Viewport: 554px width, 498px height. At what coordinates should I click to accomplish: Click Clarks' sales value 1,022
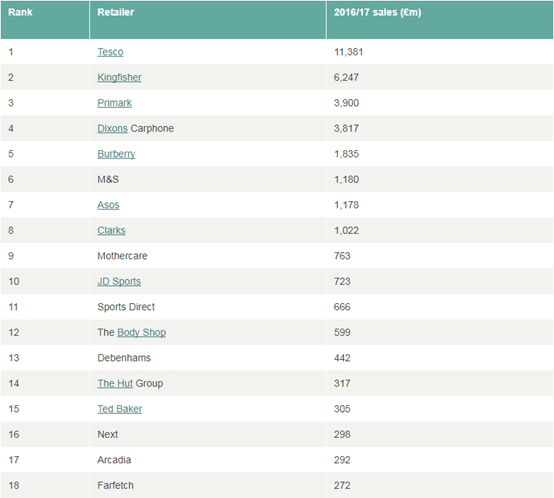click(346, 230)
